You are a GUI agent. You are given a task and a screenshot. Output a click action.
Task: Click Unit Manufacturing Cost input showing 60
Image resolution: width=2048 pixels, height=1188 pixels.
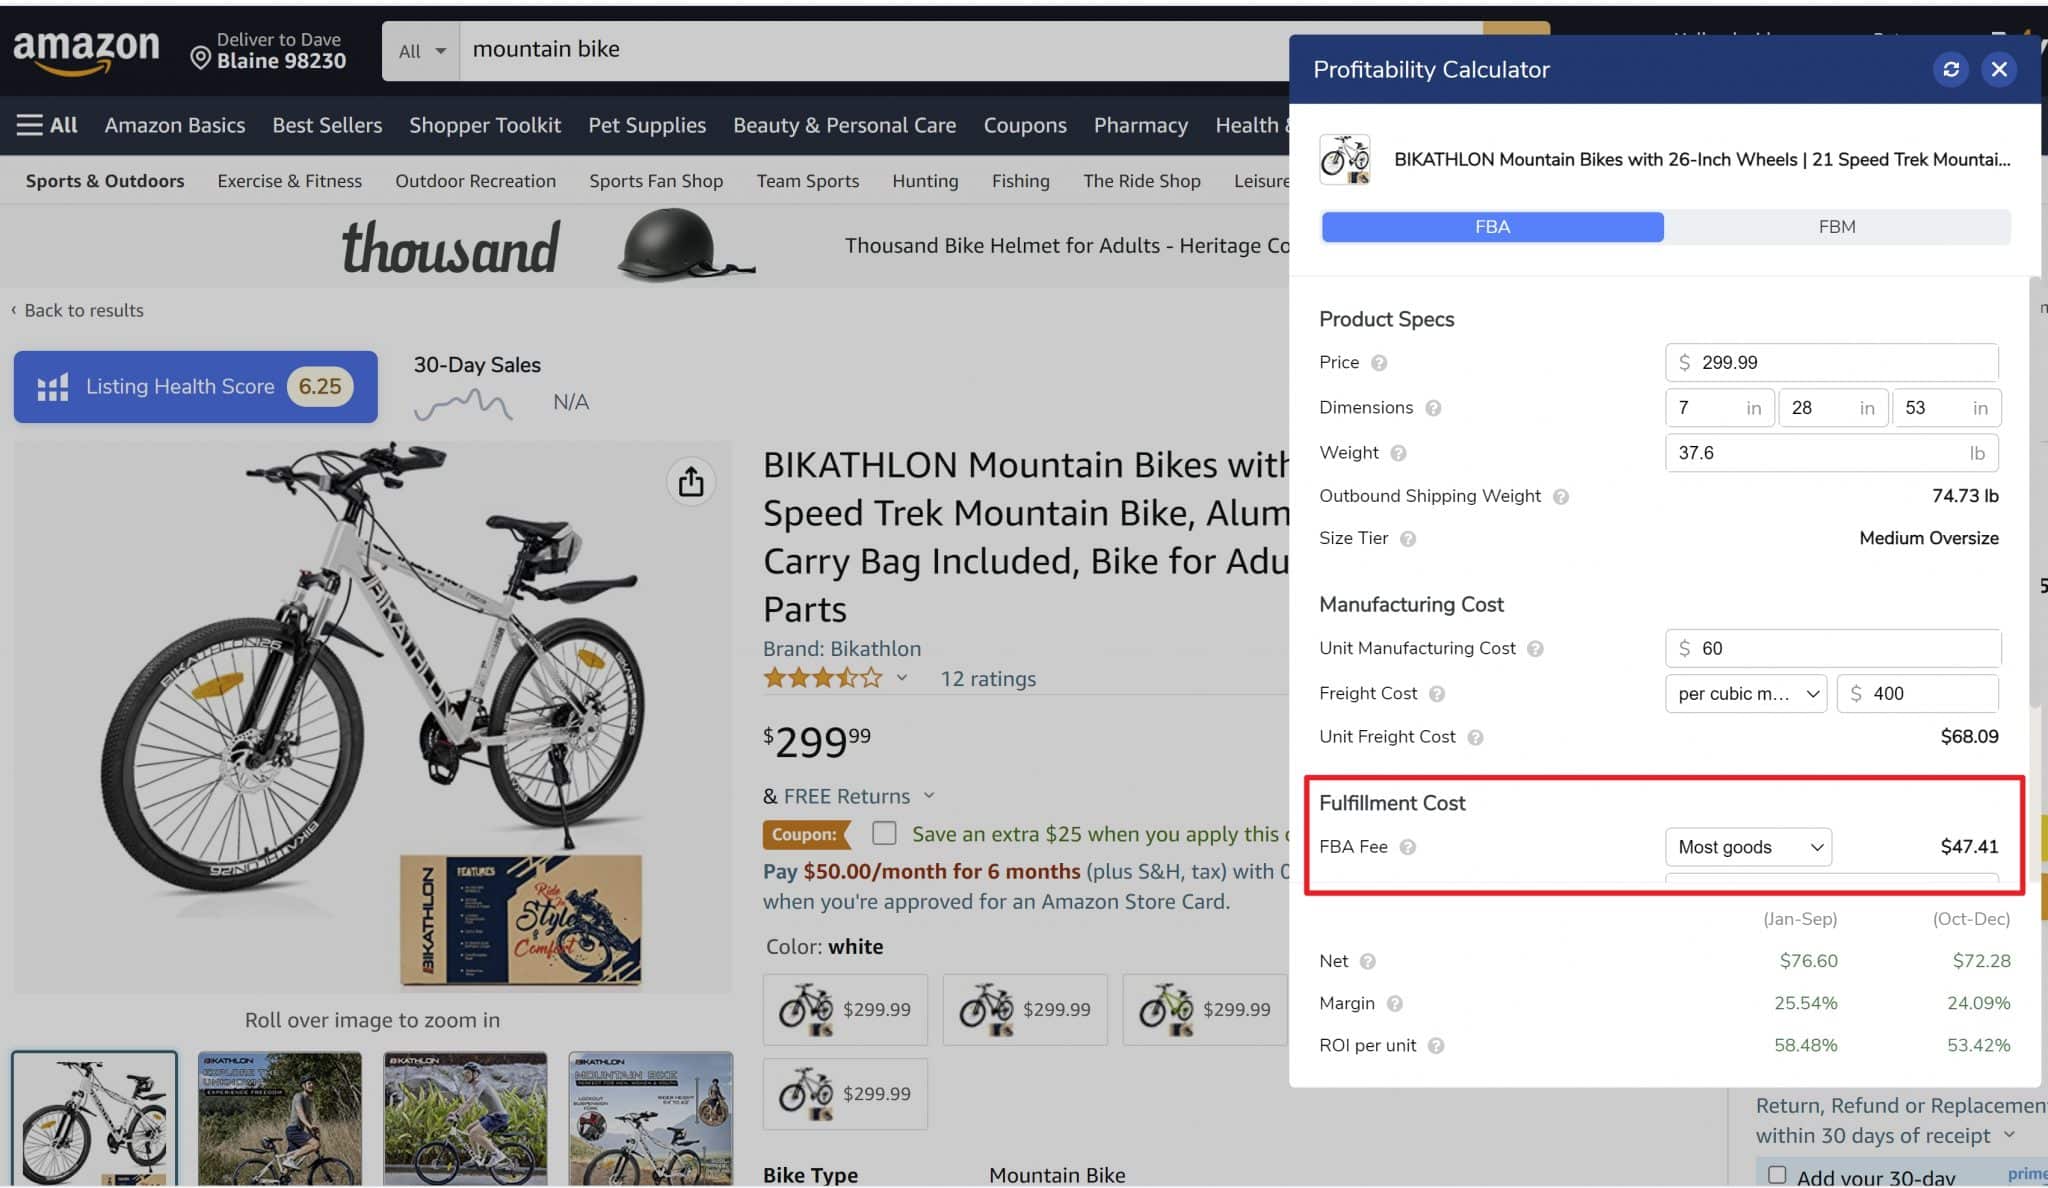(x=1832, y=649)
